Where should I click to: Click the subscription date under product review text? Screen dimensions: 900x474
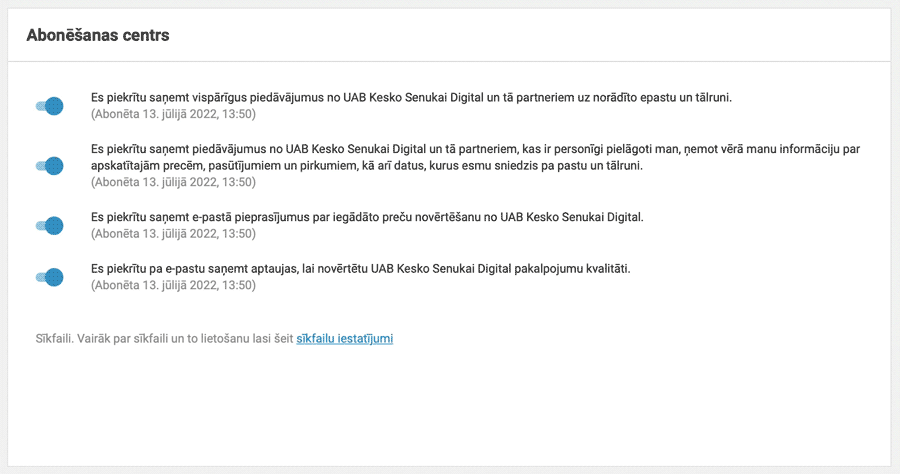(x=173, y=234)
